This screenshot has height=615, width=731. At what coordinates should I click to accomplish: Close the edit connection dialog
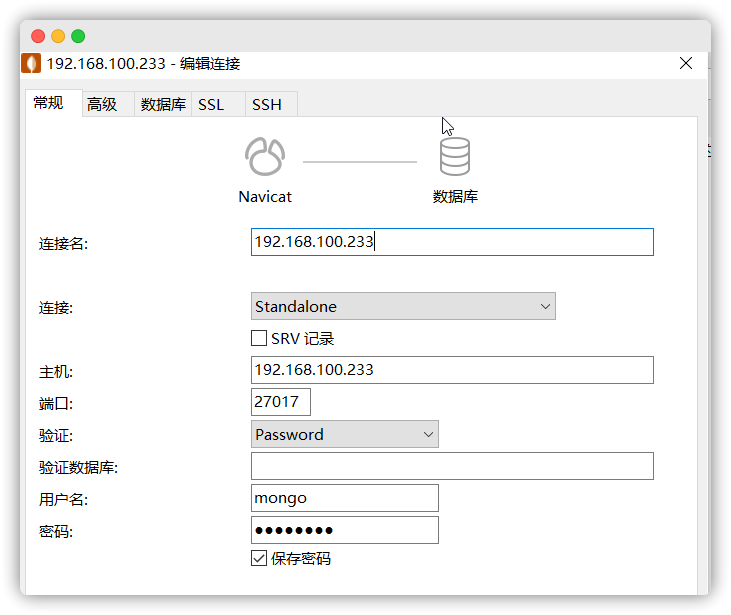coord(685,63)
